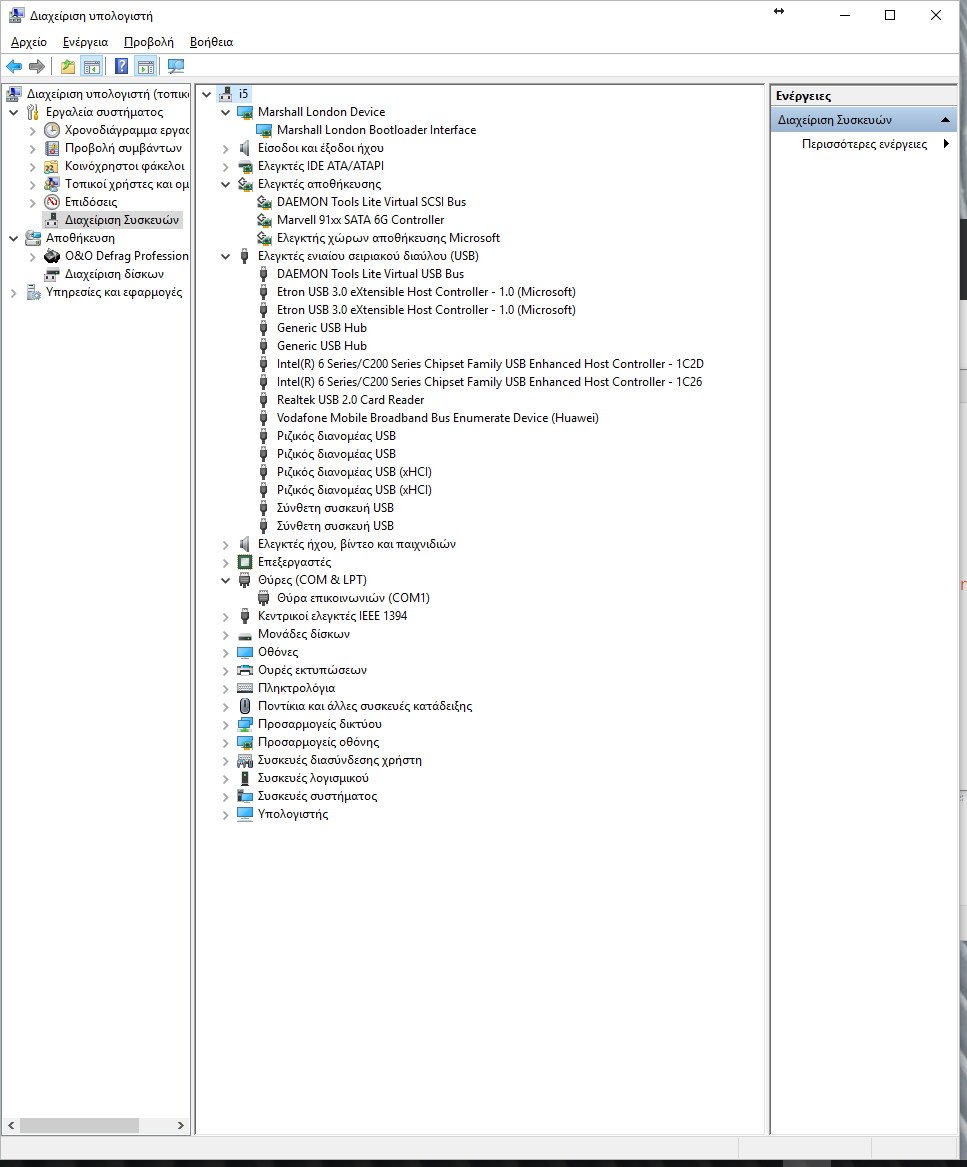The image size is (967, 1167).
Task: Collapse the Marshall London Device node
Action: [226, 112]
